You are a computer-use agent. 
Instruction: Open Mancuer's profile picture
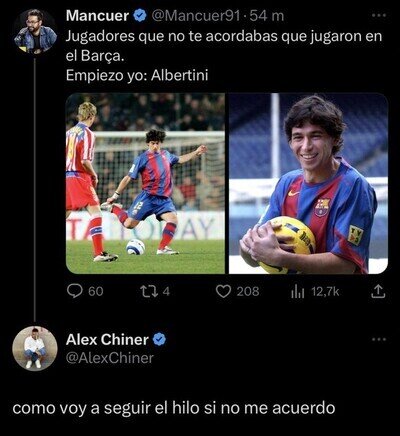(35, 31)
